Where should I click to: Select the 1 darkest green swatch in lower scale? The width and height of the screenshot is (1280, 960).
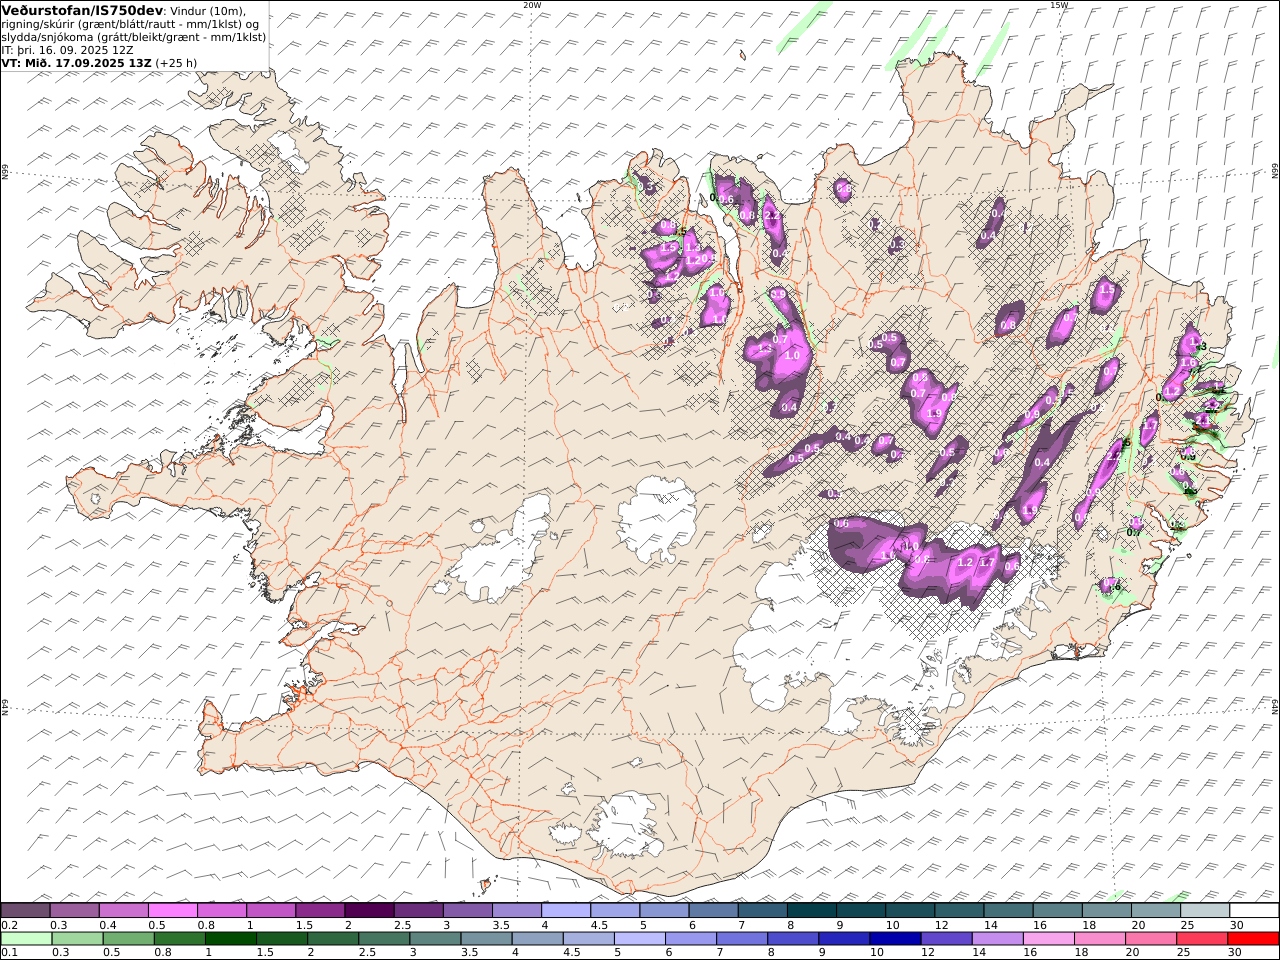click(230, 939)
